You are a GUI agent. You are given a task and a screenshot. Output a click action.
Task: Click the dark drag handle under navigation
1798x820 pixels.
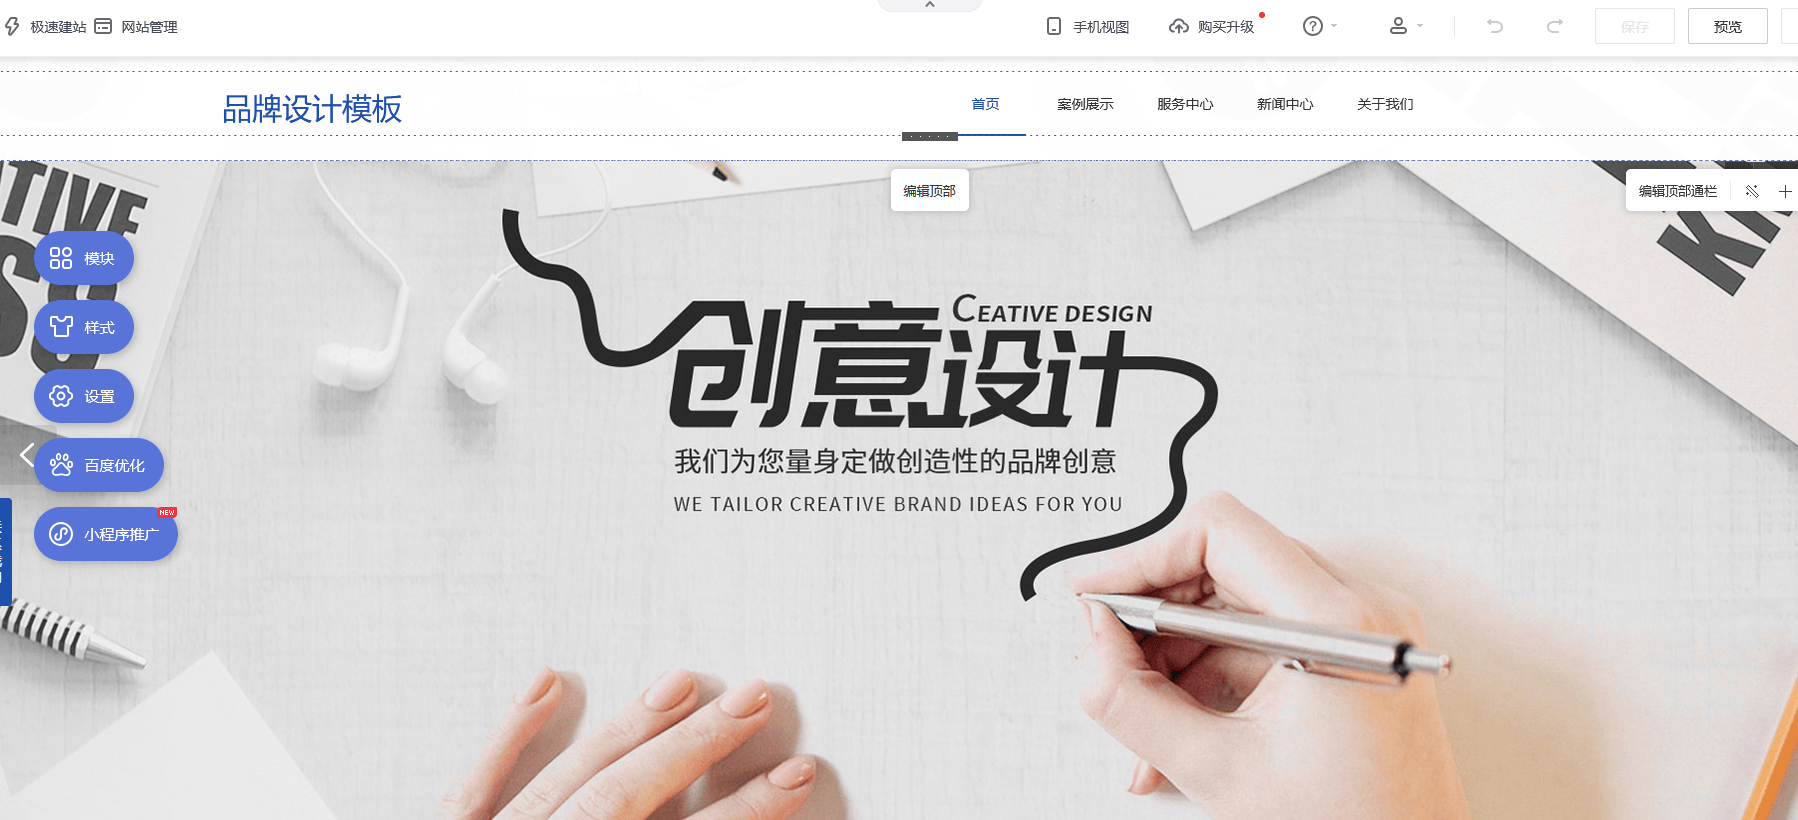(x=930, y=136)
